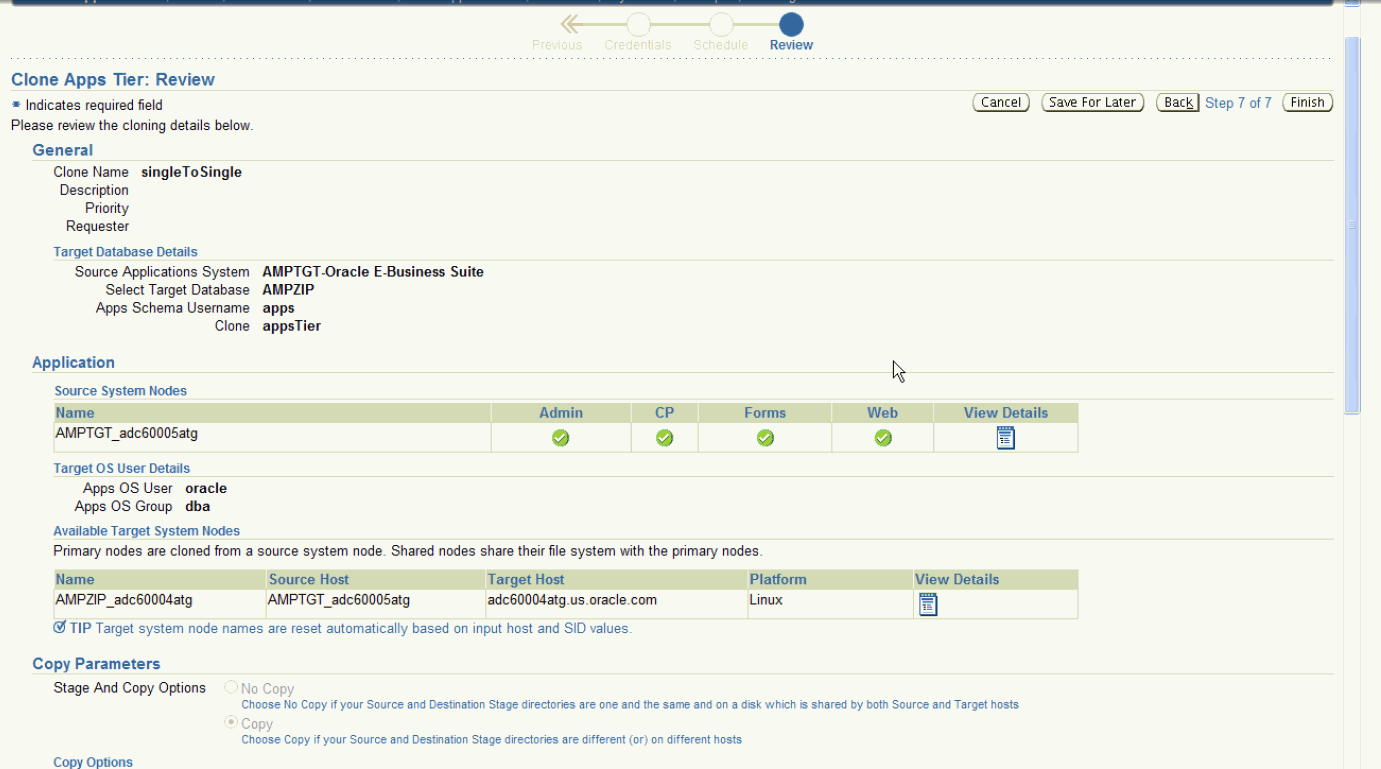Open View Details icon for AMPZIP_adc60004atg

tap(928, 604)
